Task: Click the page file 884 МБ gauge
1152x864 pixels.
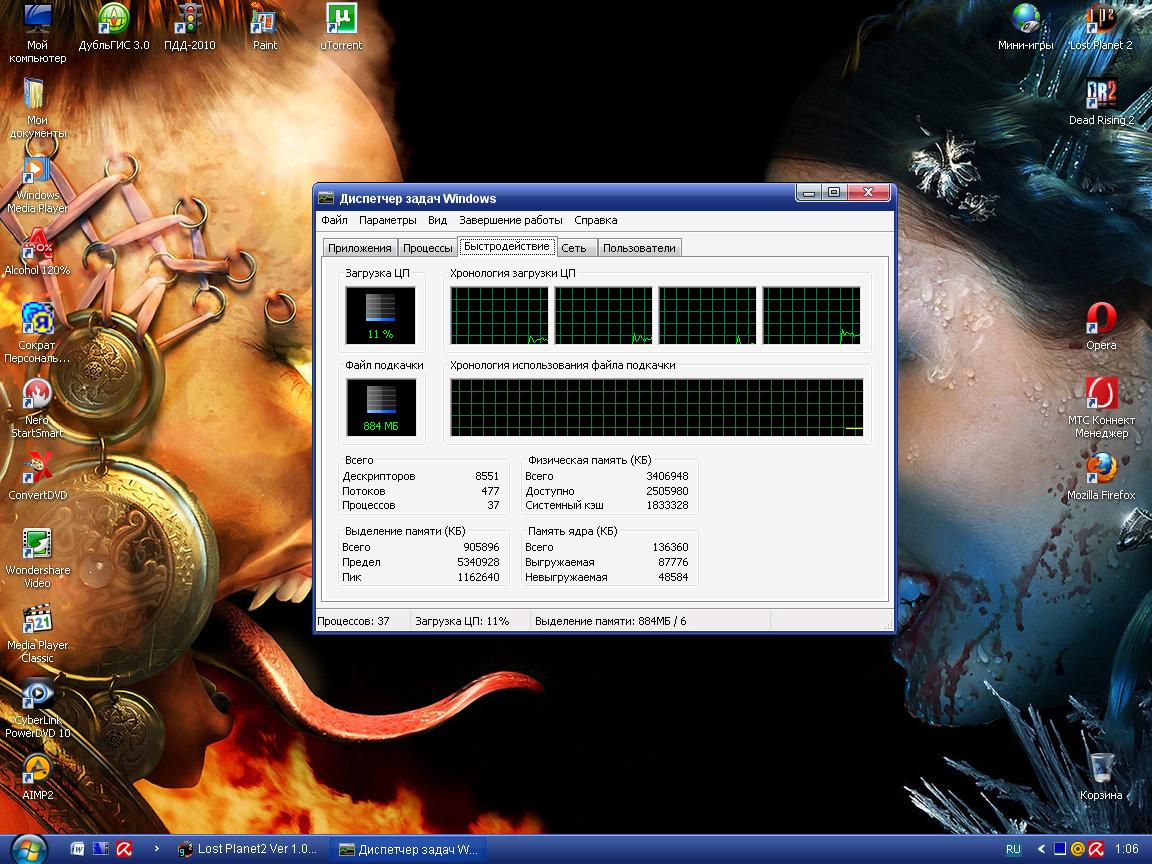Action: pos(381,407)
